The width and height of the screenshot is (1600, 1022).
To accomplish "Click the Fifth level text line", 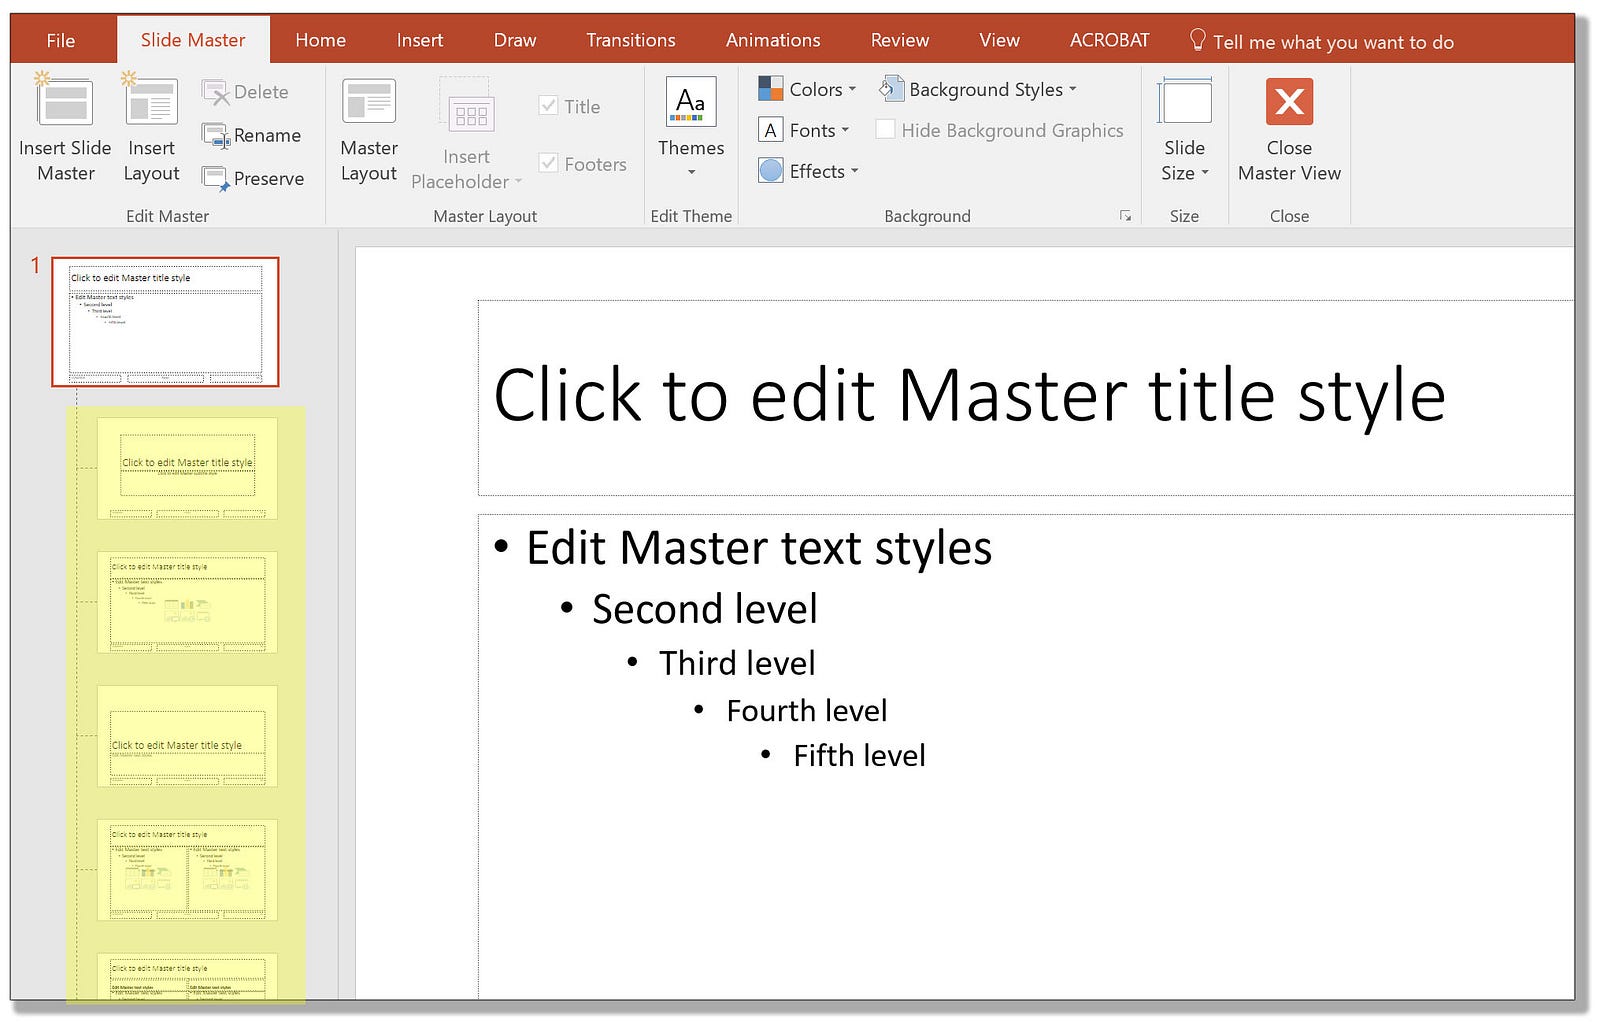I will pyautogui.click(x=859, y=756).
